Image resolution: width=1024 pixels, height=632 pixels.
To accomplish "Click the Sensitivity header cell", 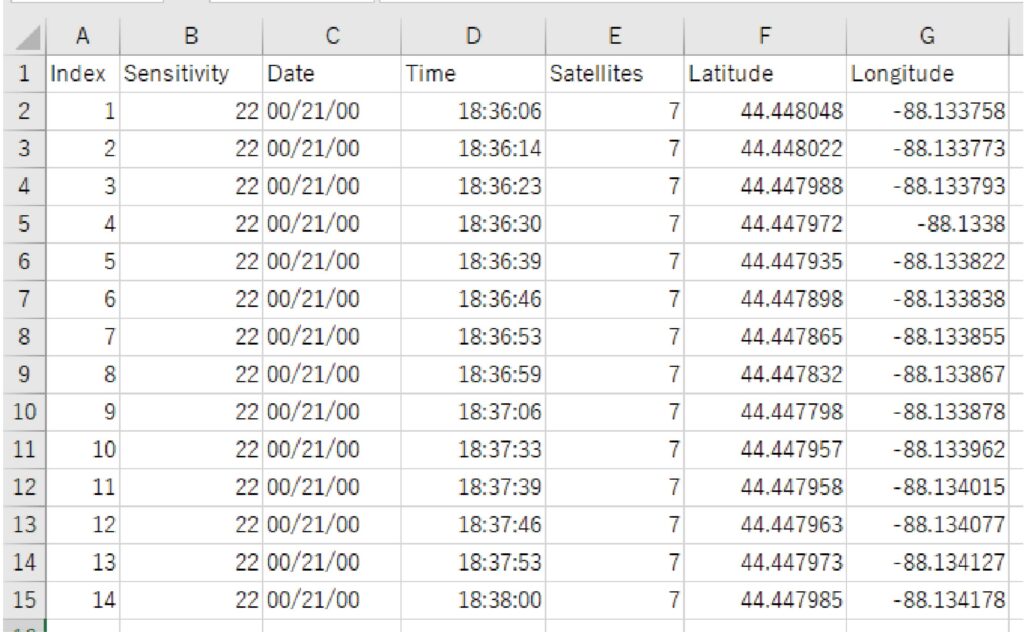I will tap(191, 73).
